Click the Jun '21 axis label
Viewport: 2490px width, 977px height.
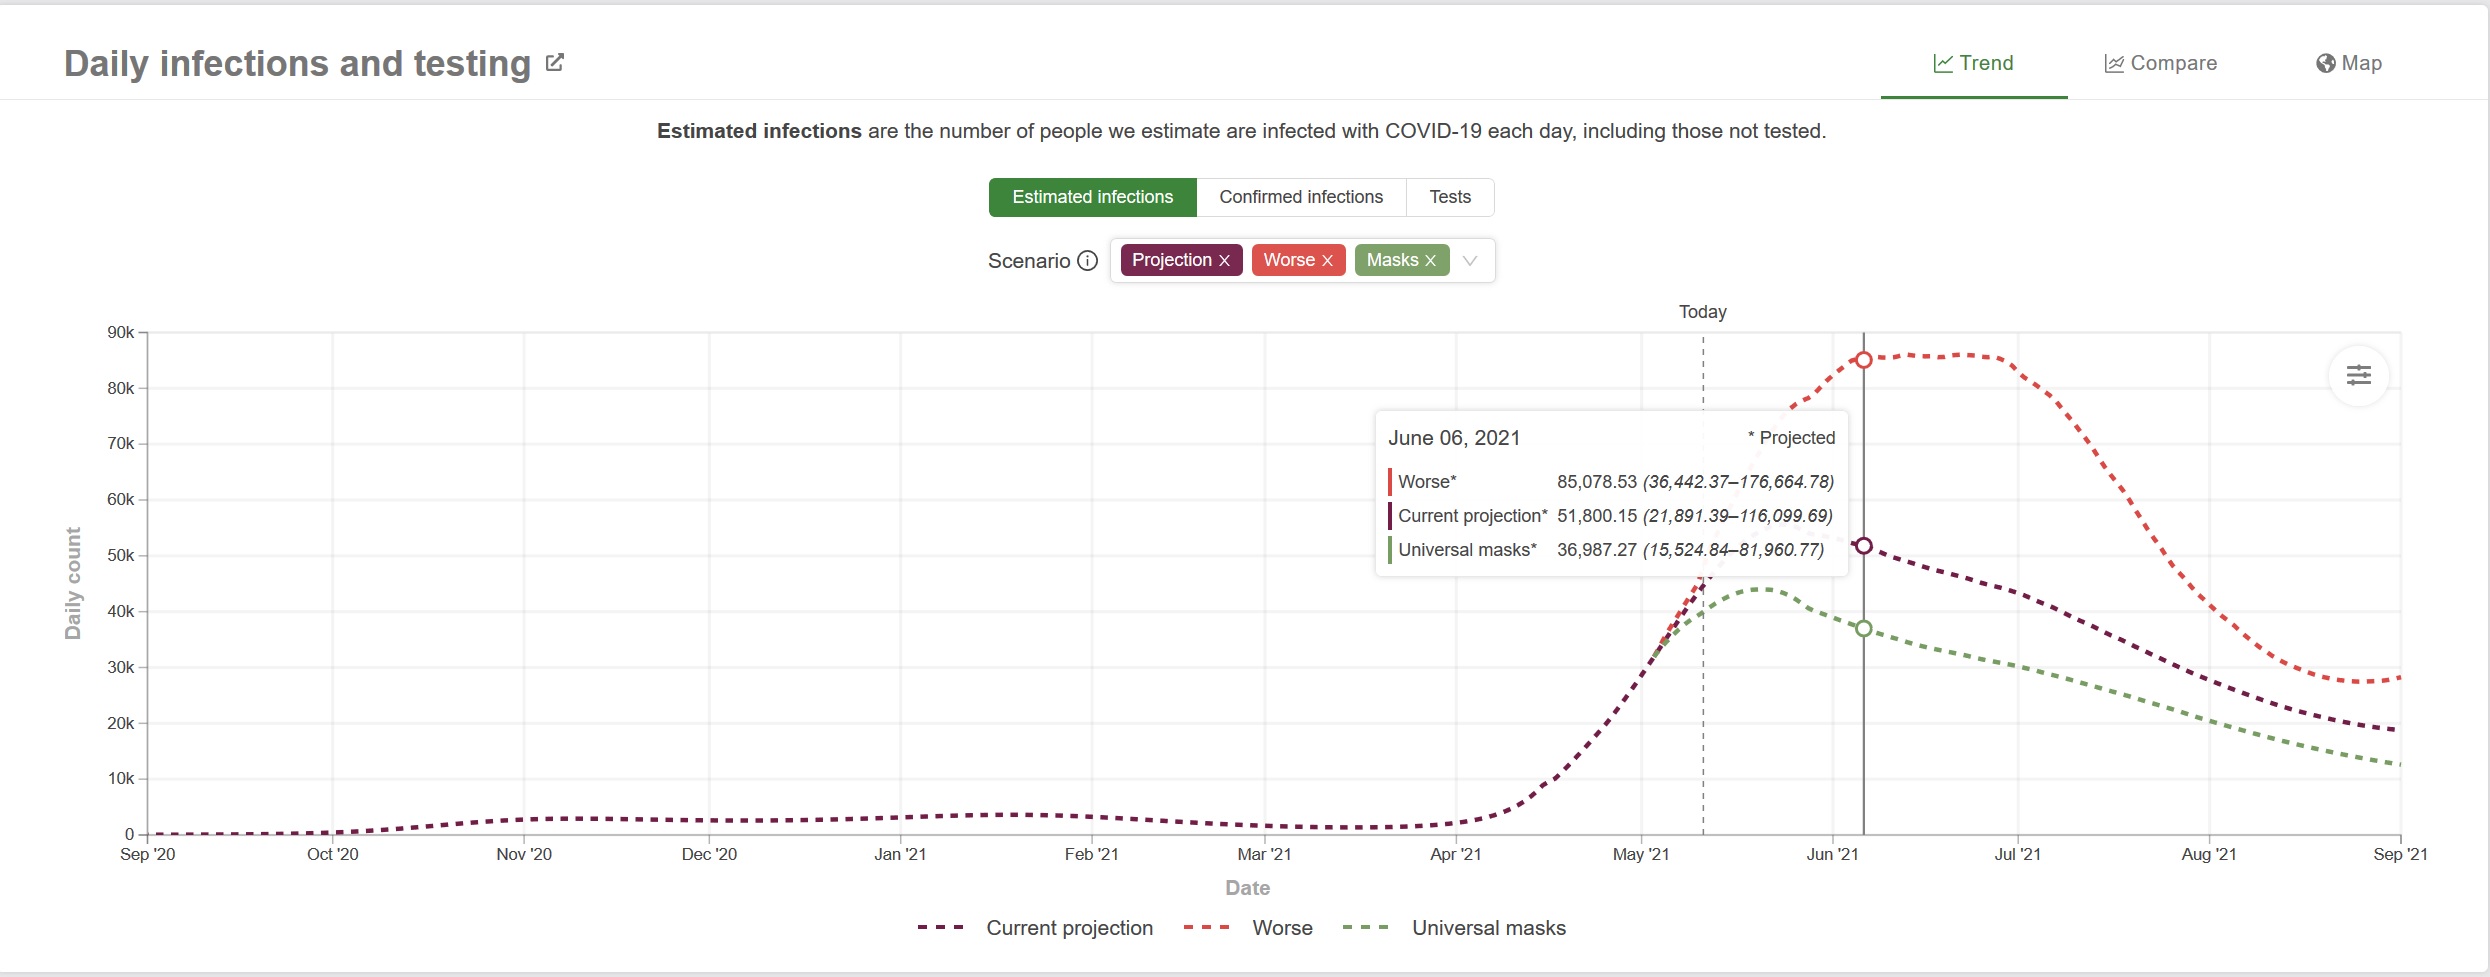tap(1832, 854)
